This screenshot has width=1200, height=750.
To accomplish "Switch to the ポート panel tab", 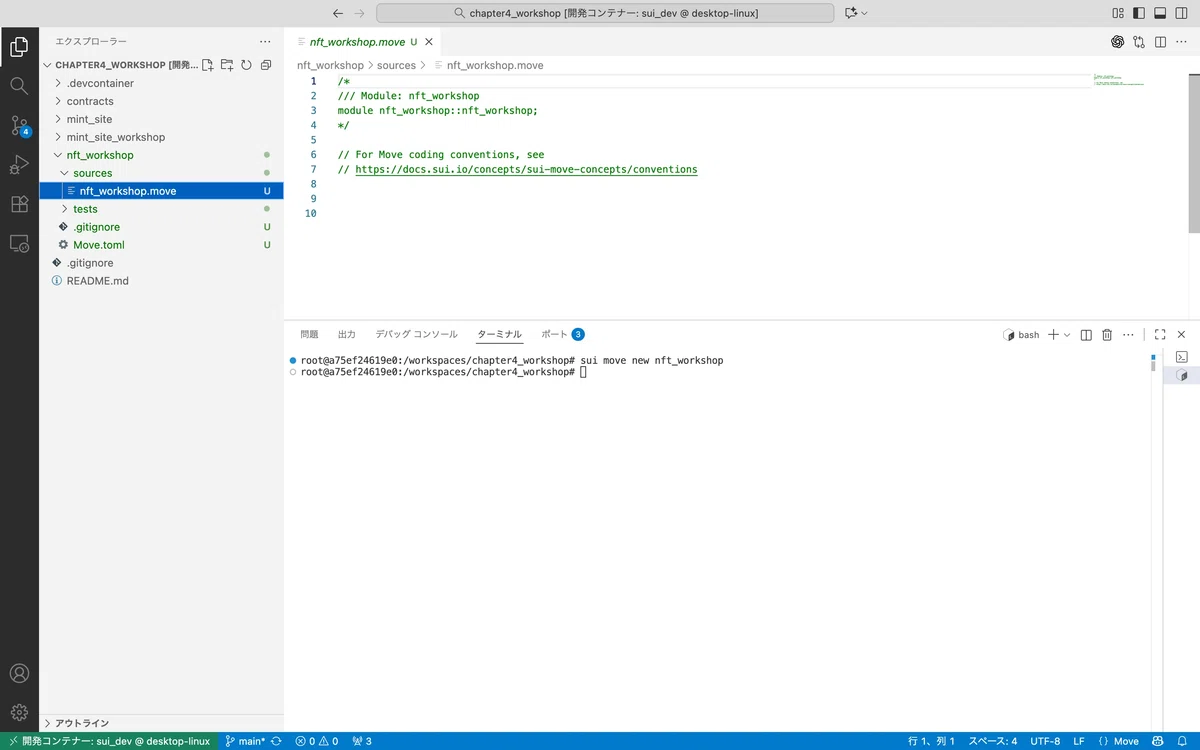I will 562,335.
